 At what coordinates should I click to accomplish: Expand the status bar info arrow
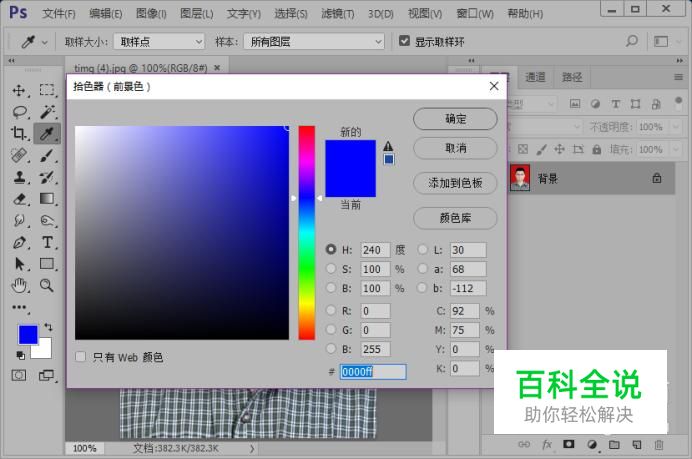[x=252, y=448]
